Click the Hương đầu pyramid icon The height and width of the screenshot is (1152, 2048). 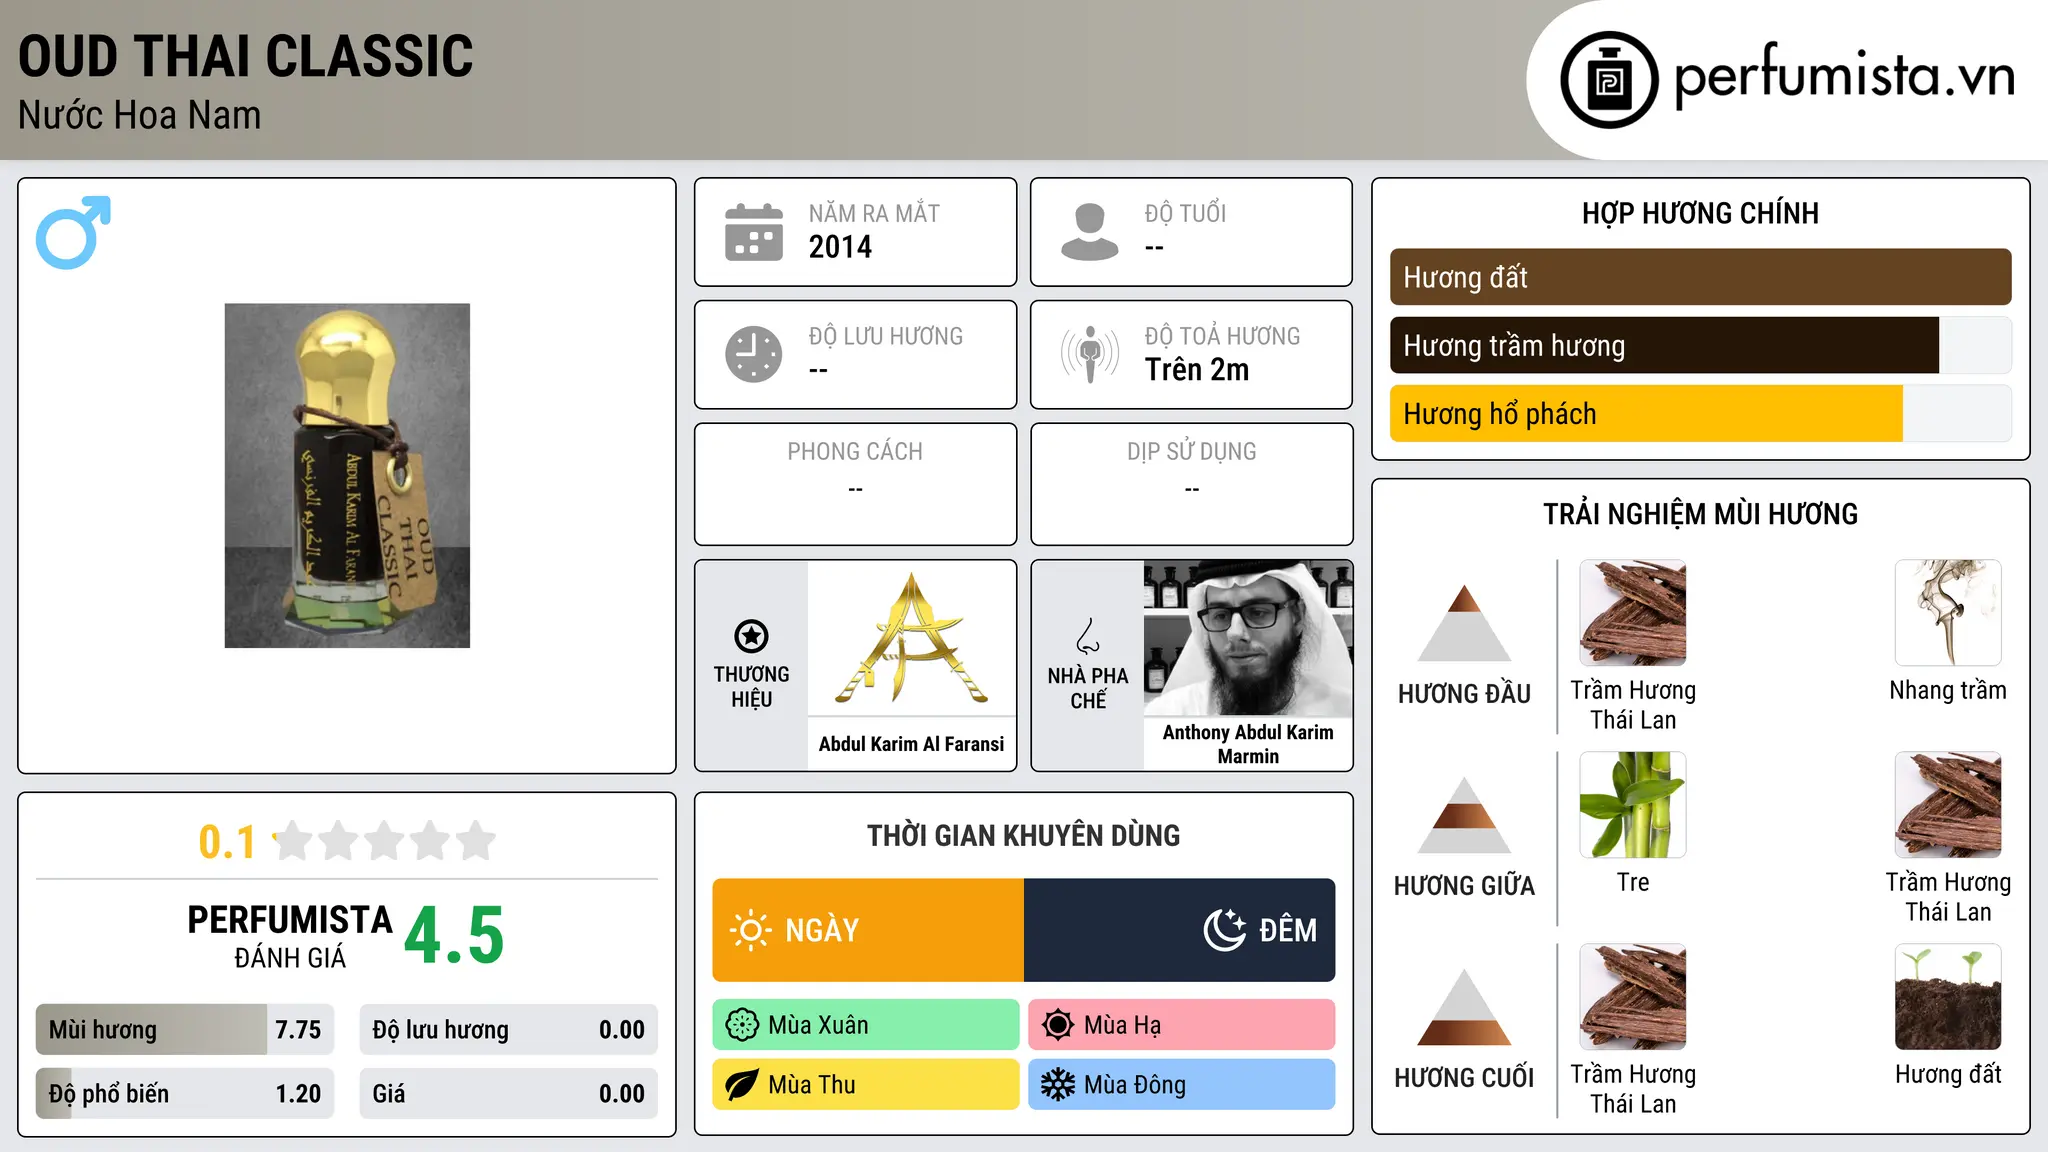click(x=1464, y=623)
